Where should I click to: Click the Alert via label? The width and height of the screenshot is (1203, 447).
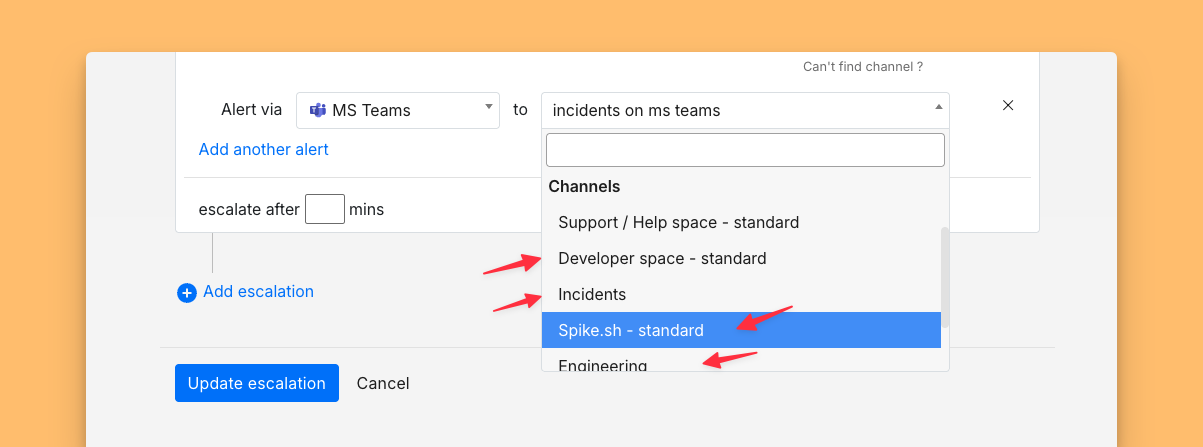(252, 110)
